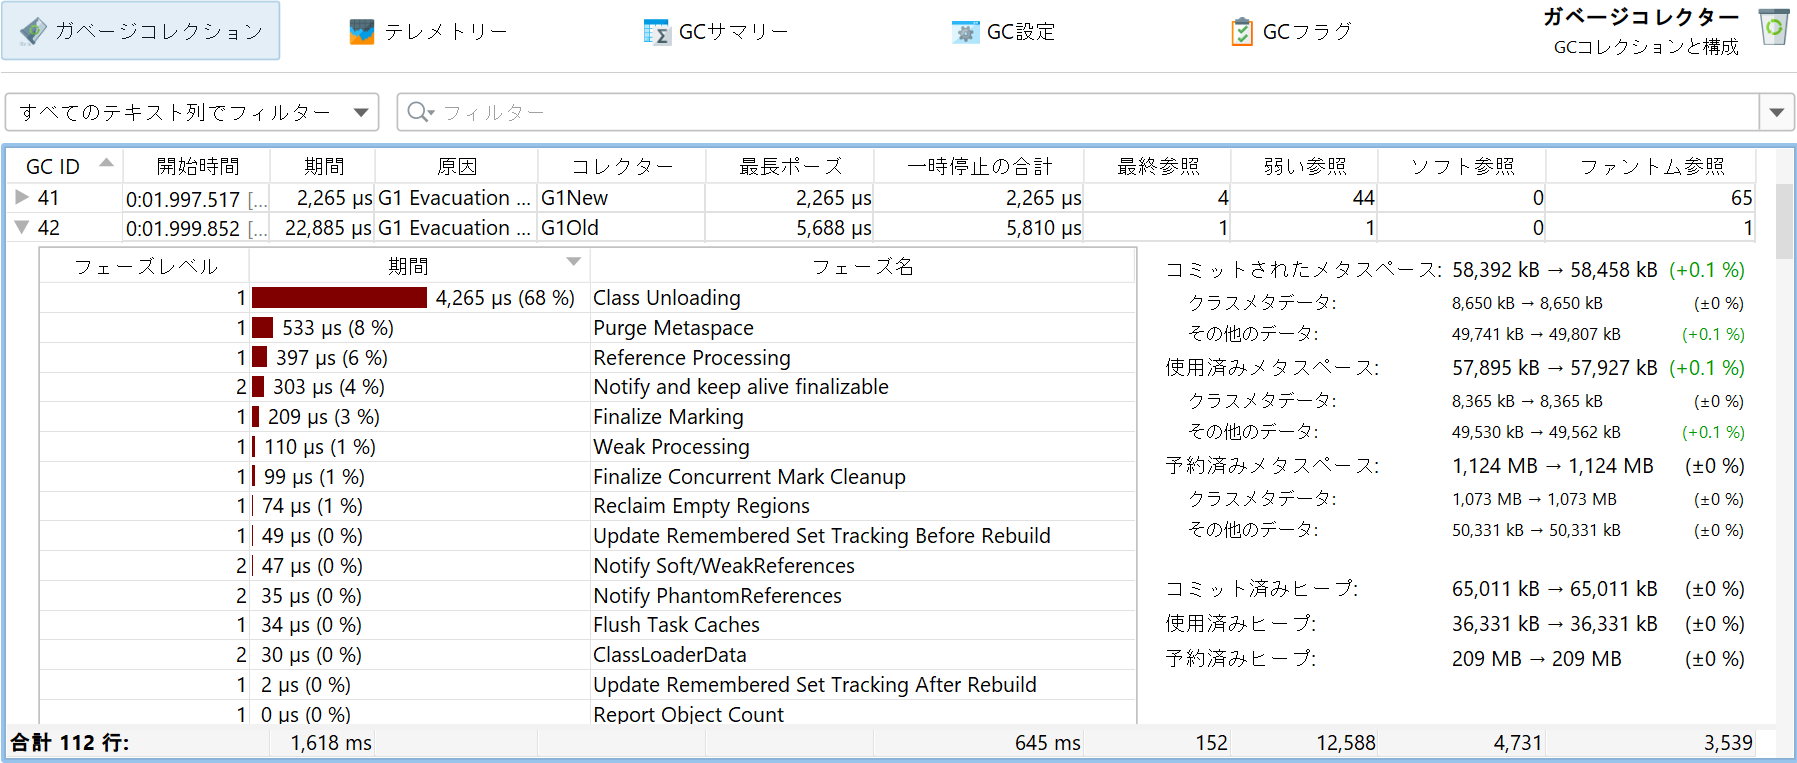This screenshot has height=763, width=1797.
Task: Select the Reclaim Empty Regions row
Action: click(x=588, y=506)
